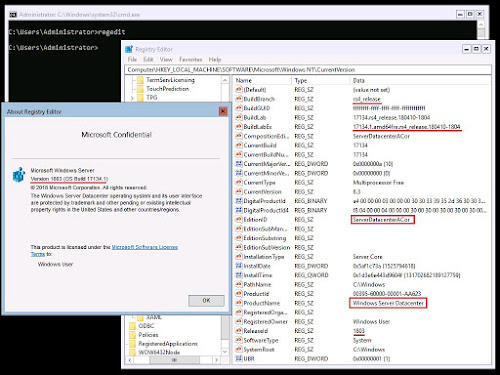Click the ProductName string icon
The width and height of the screenshot is (500, 375).
(239, 303)
